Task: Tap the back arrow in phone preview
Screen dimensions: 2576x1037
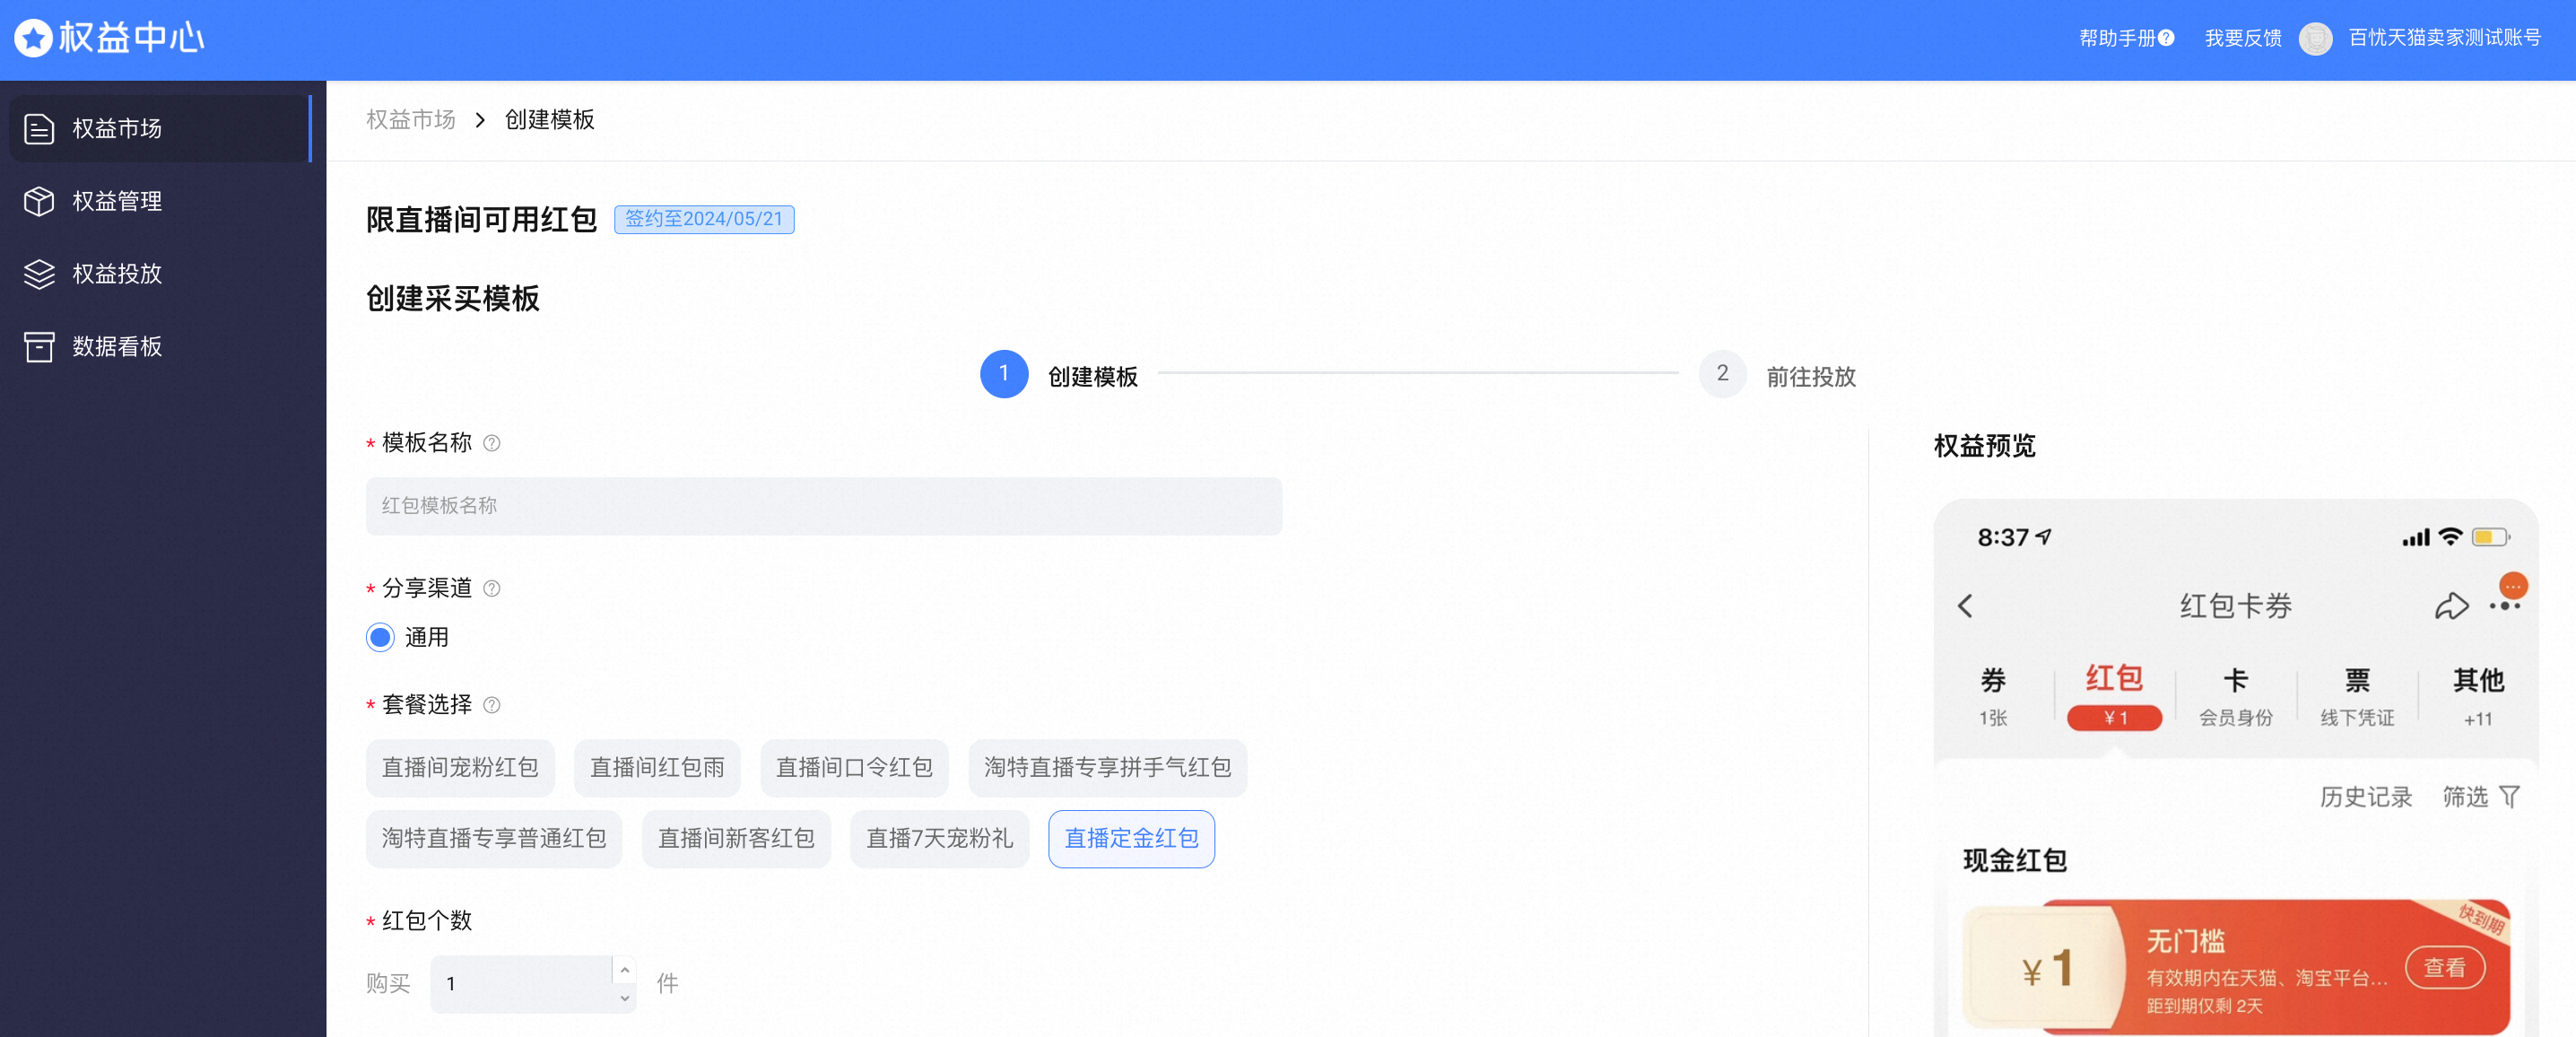Action: (1965, 606)
